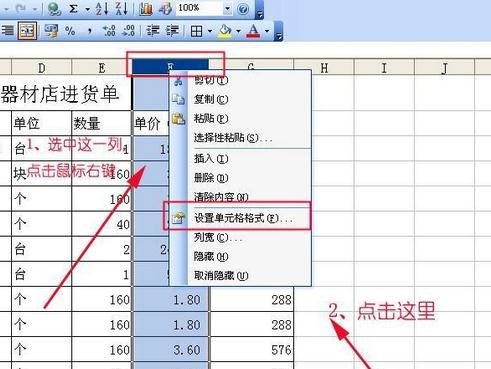Click the 数量 header cell
The height and width of the screenshot is (369, 491).
[x=102, y=123]
